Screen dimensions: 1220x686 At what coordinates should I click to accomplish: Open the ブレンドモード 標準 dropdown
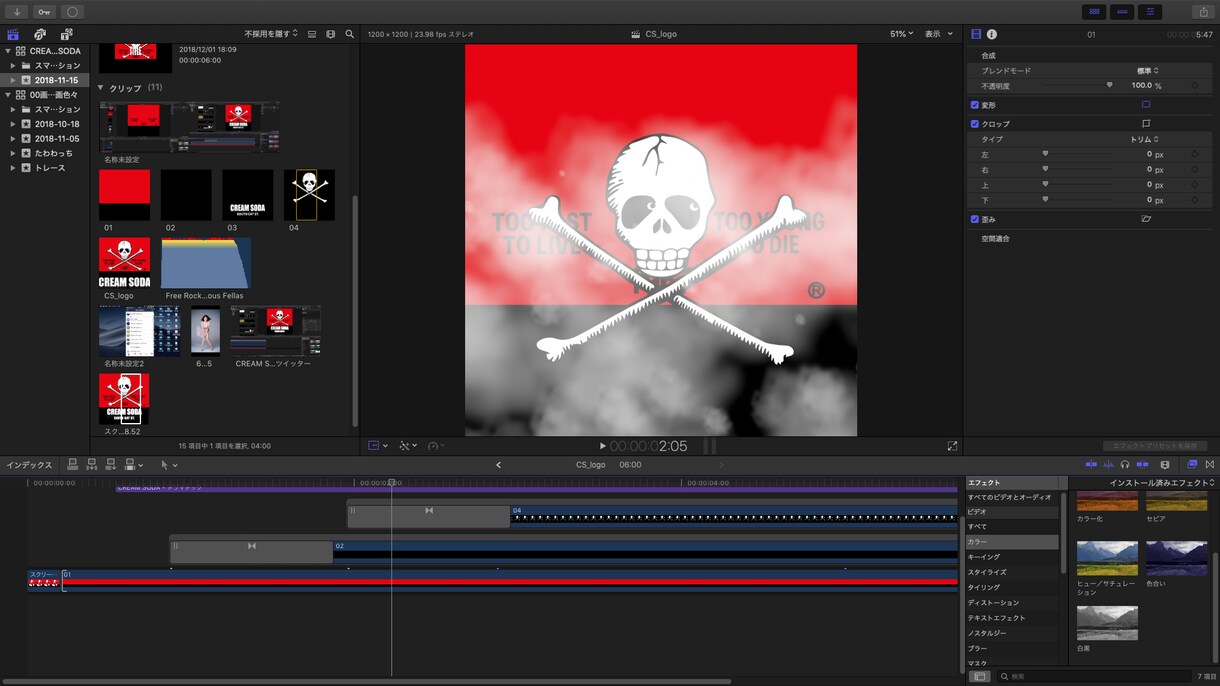click(1148, 71)
